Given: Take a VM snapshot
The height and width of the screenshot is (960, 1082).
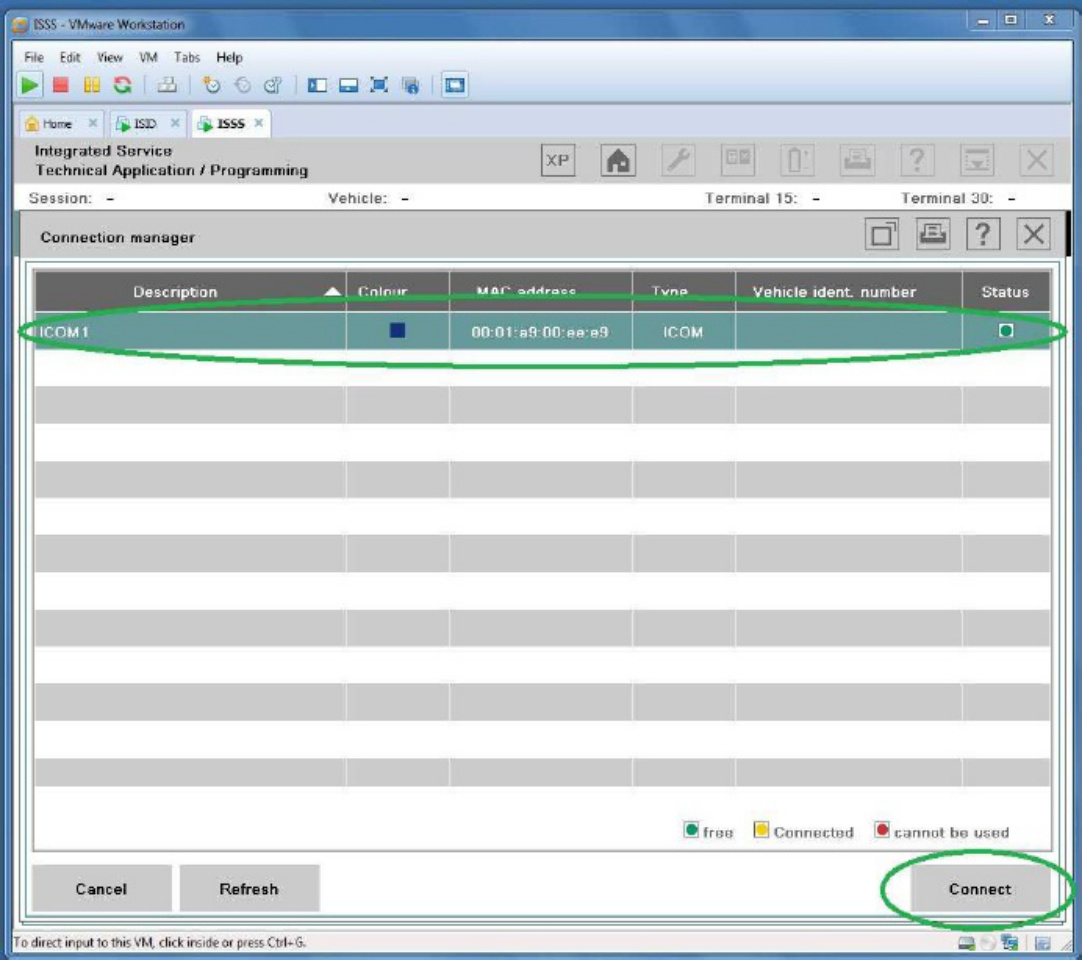Looking at the screenshot, I should click(211, 85).
